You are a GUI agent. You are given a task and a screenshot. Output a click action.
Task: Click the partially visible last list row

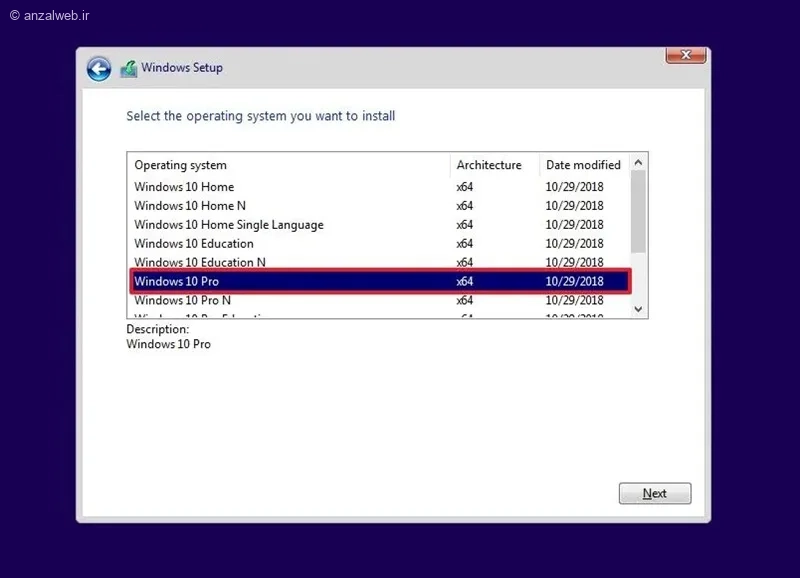(378, 314)
